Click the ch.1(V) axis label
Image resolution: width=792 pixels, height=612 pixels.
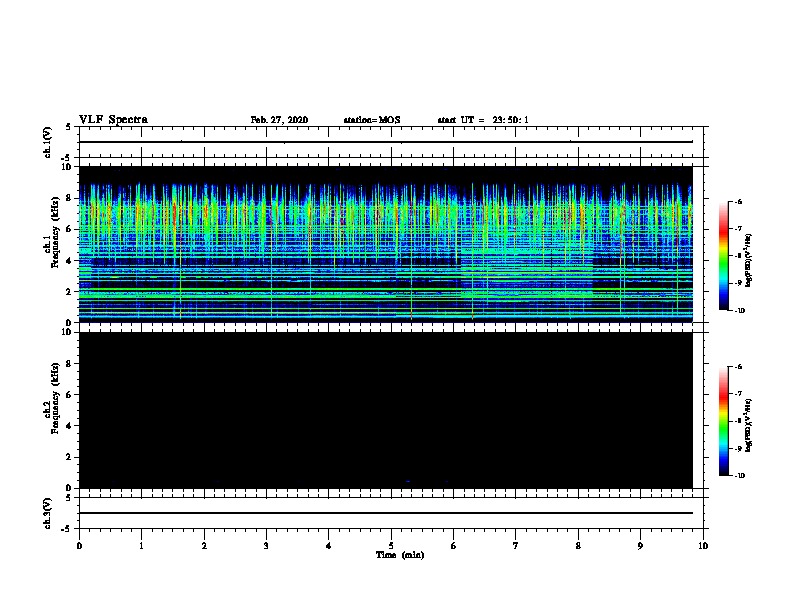[47, 142]
